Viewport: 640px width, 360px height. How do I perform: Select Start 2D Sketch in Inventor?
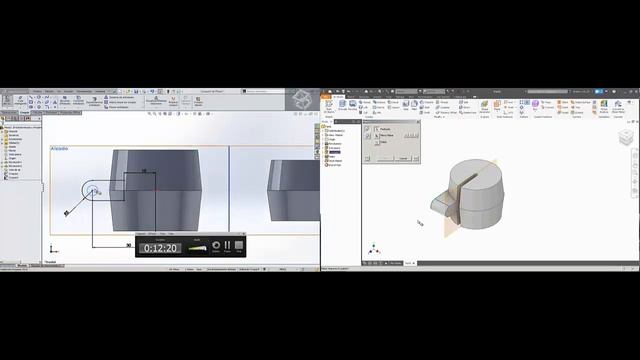[x=329, y=107]
